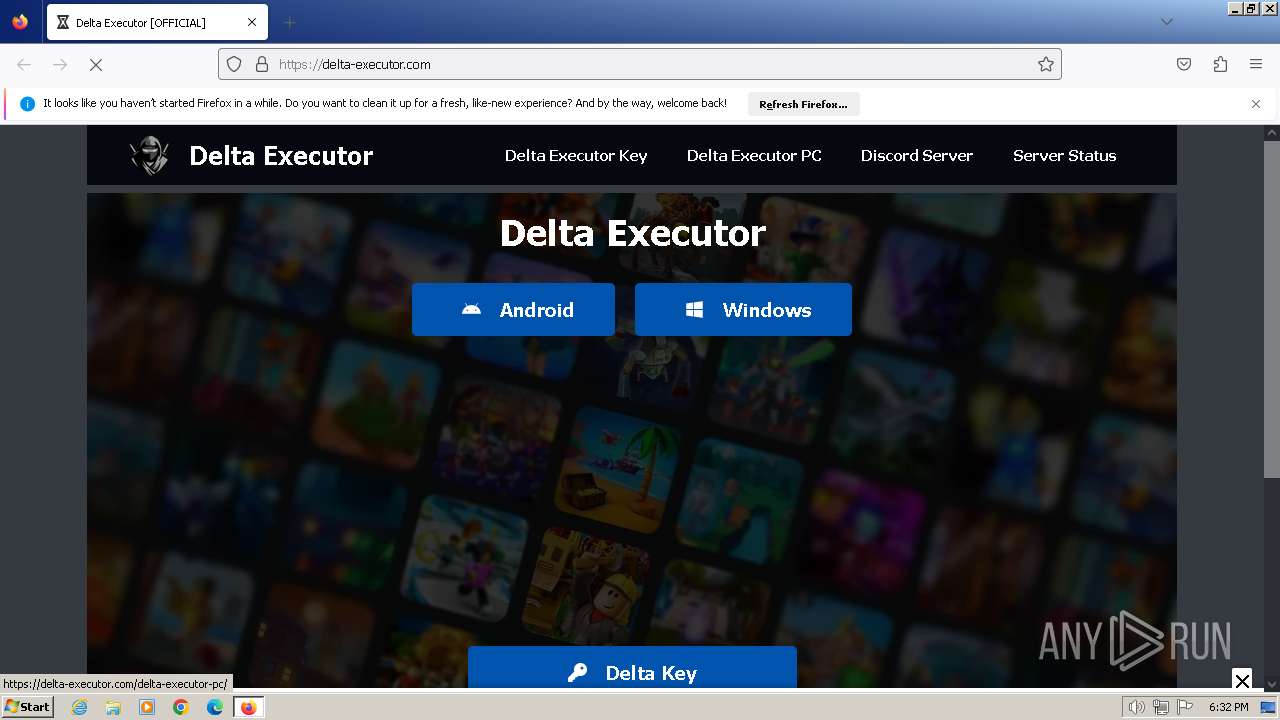Screen dimensions: 1280x720
Task: Stop loading the page
Action: click(x=96, y=64)
